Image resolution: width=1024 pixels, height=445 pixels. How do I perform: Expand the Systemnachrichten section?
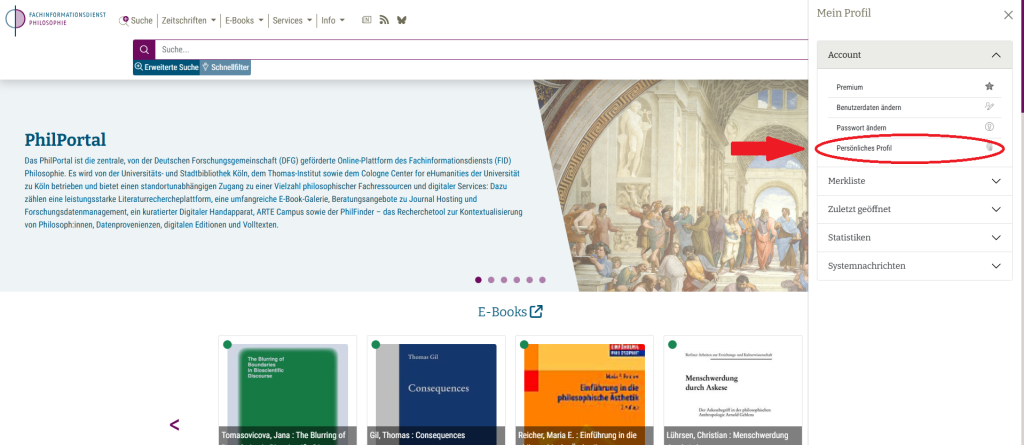pos(914,266)
